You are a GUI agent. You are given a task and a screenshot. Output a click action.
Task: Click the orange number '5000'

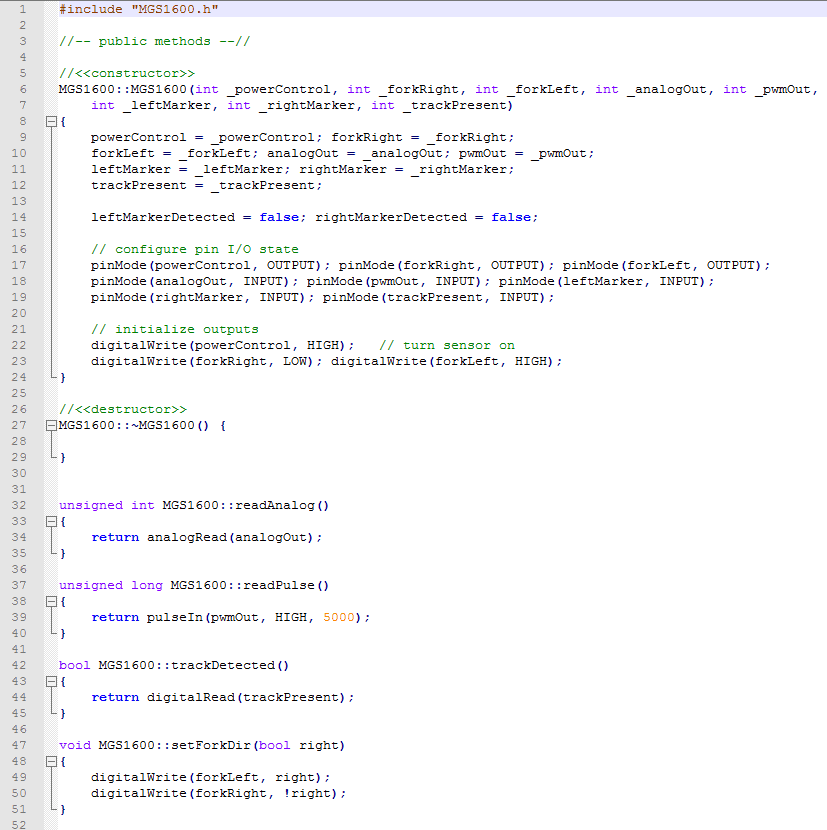[x=338, y=617]
